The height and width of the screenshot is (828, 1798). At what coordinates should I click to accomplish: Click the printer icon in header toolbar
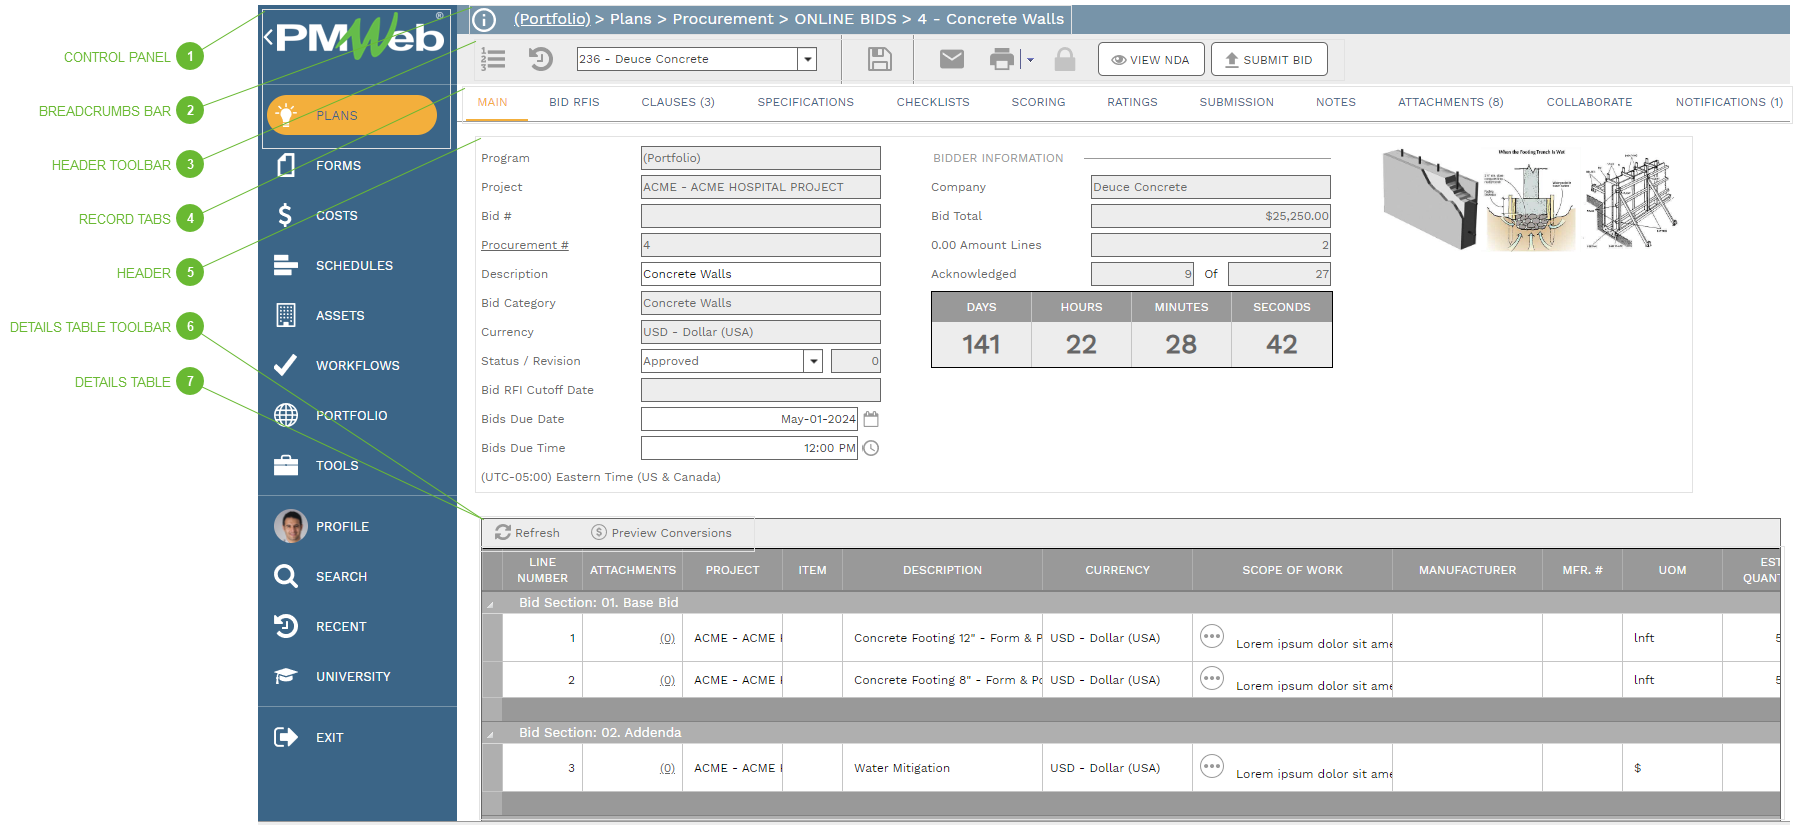[1001, 60]
